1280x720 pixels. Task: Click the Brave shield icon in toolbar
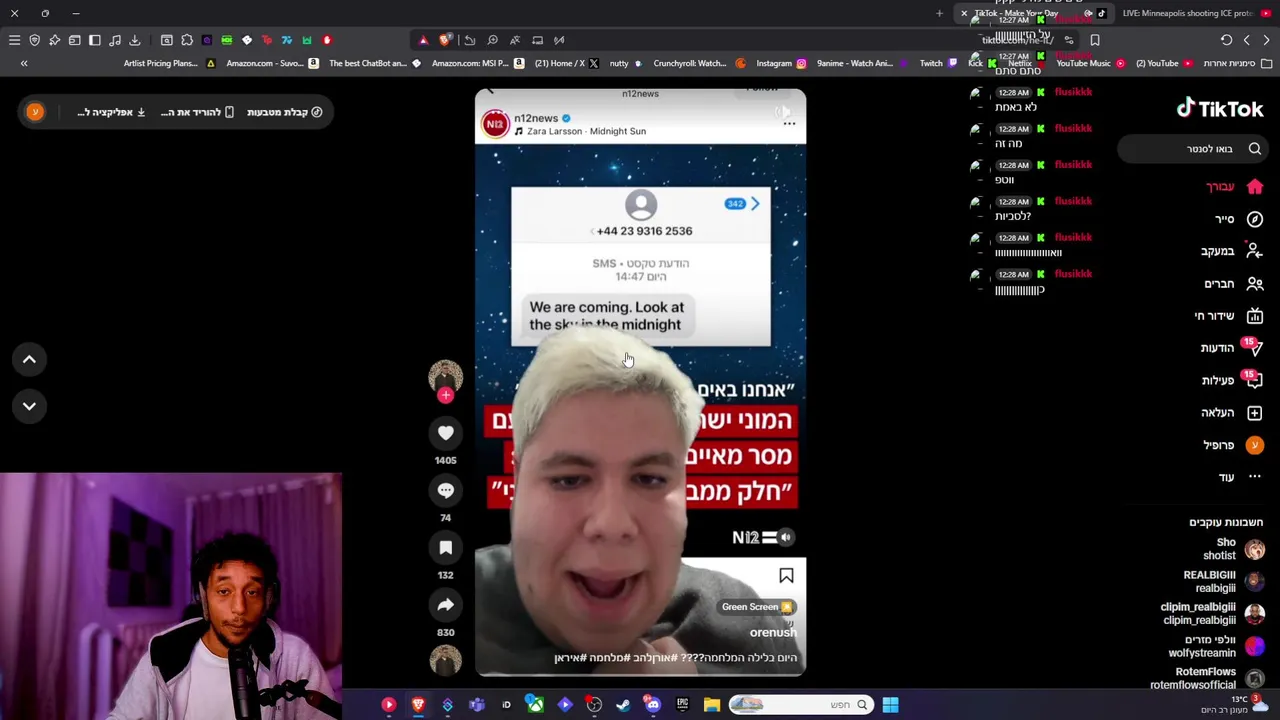point(34,40)
